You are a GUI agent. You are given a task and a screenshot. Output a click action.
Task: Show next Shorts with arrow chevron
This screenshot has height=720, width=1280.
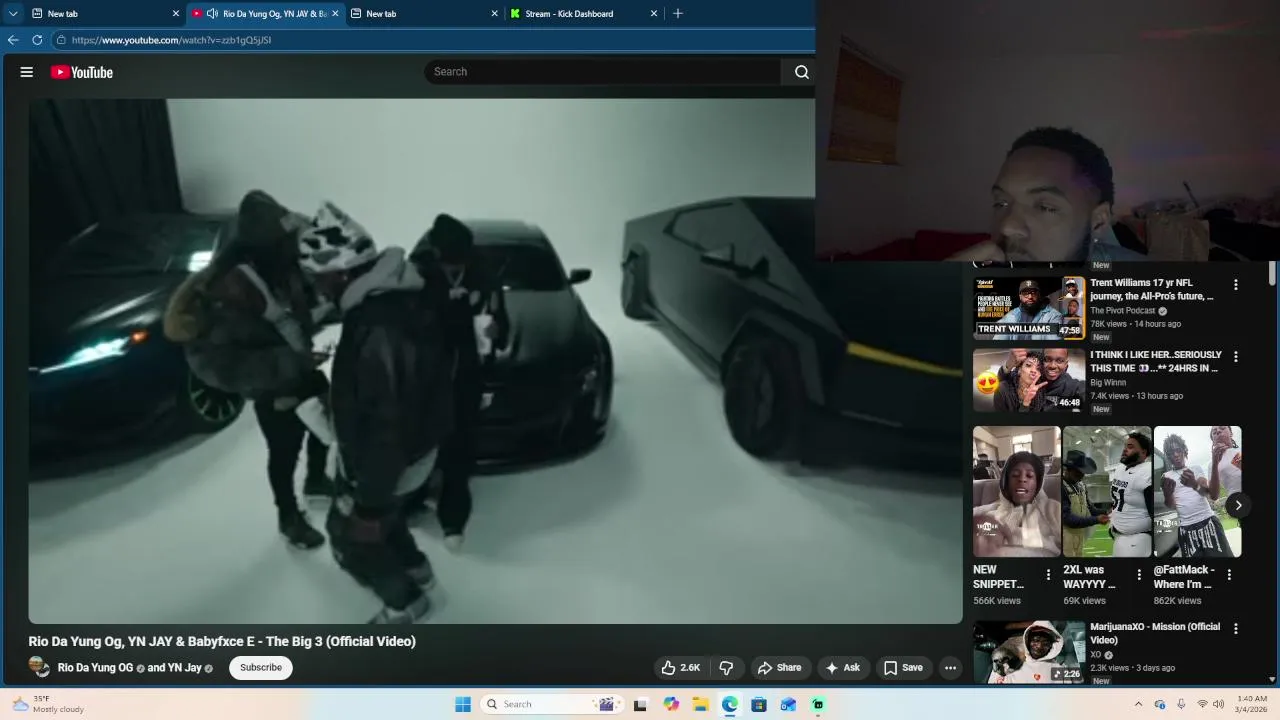(x=1238, y=505)
